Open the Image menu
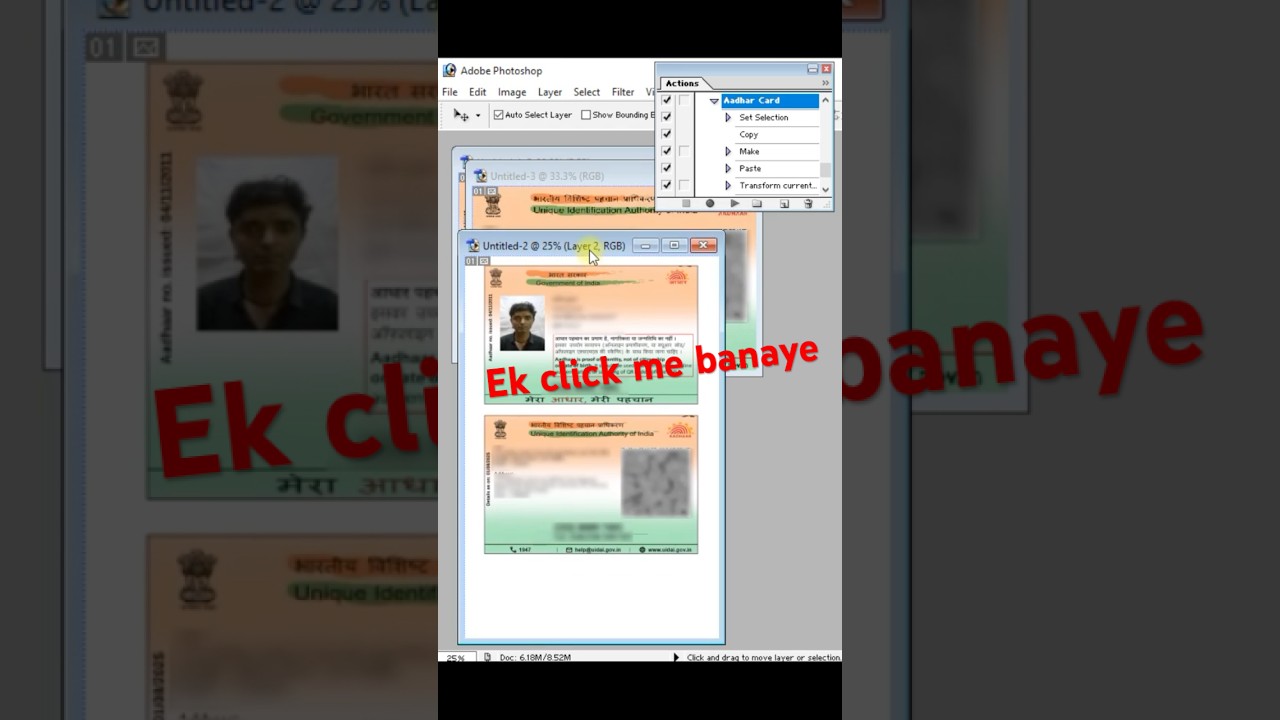Screen dimensions: 1280x720 pos(512,92)
